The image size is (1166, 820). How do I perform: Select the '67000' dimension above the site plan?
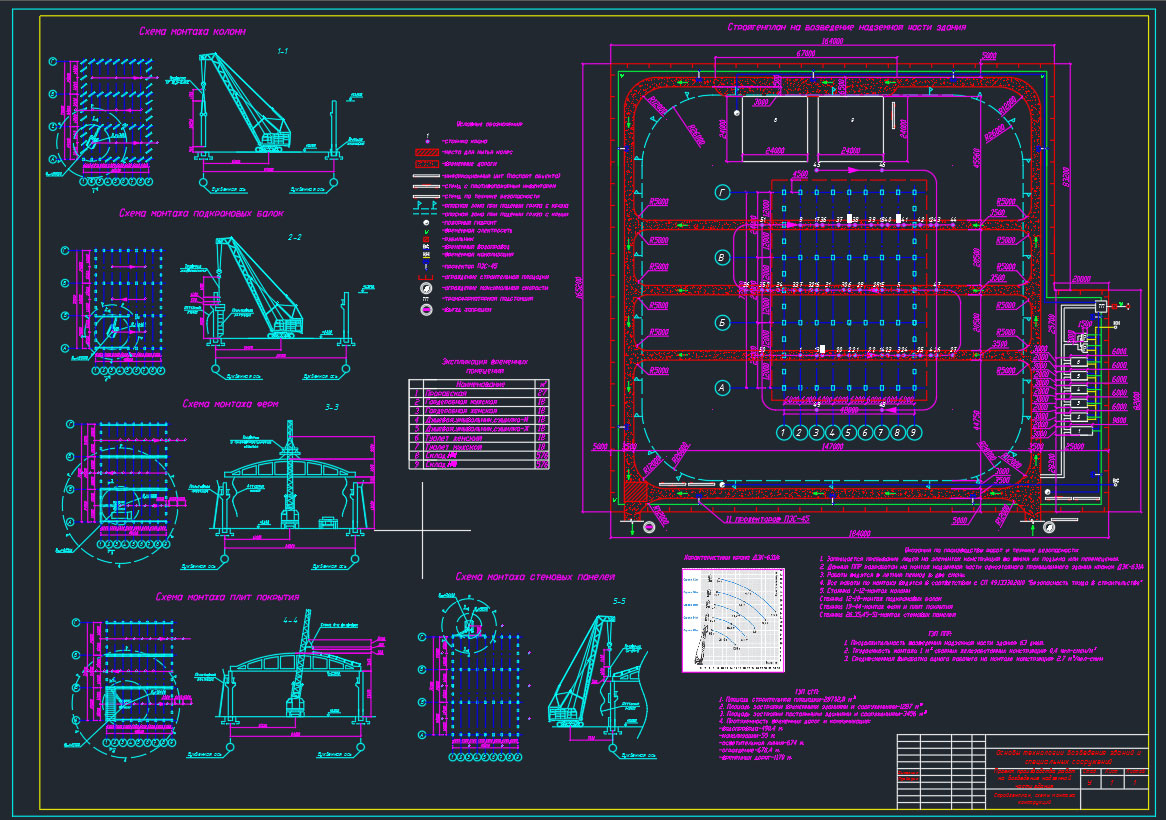tap(805, 54)
